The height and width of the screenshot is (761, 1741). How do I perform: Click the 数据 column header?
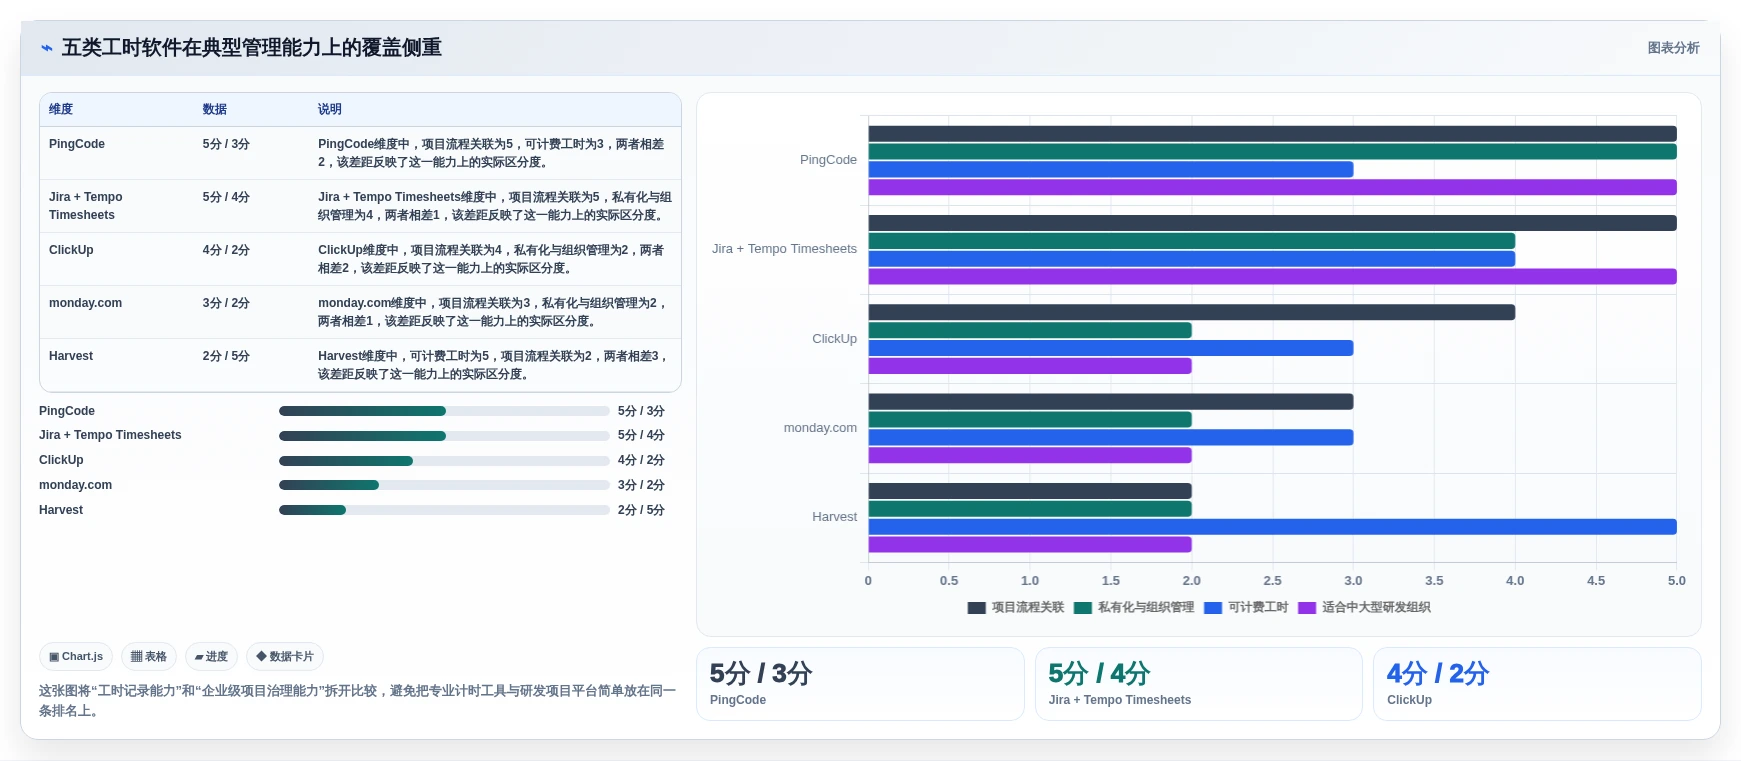tap(215, 109)
